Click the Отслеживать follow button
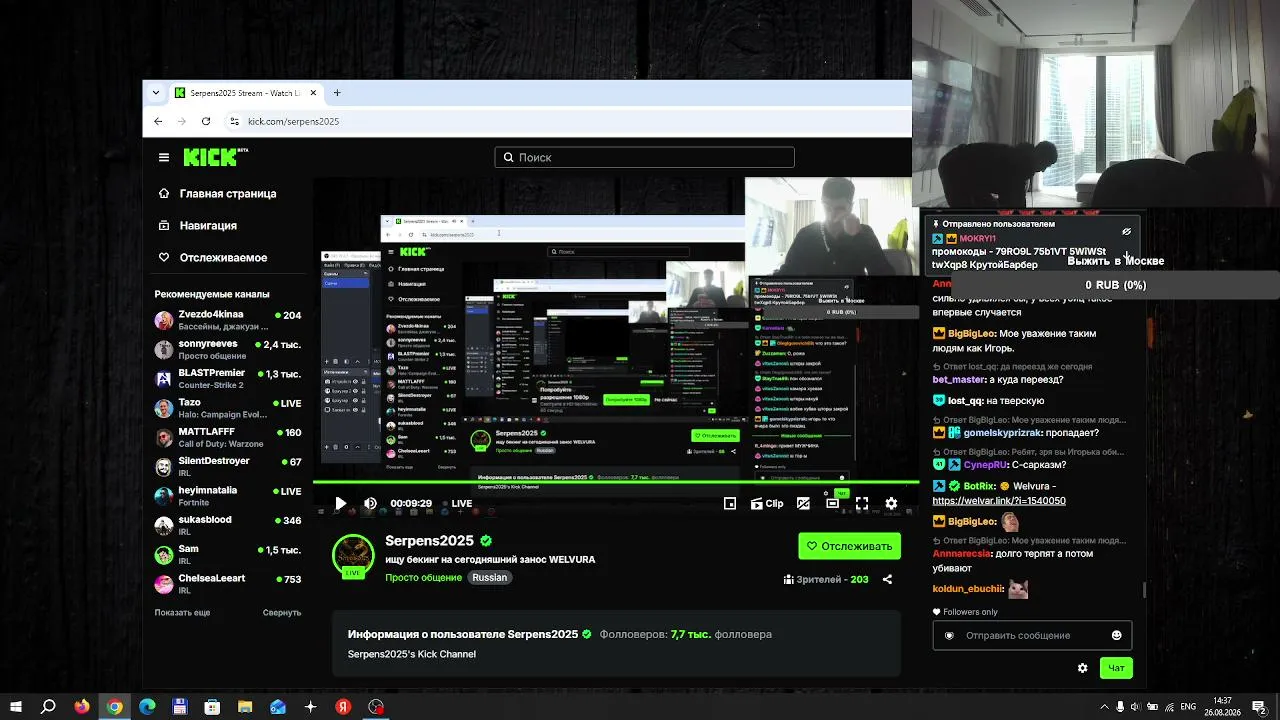This screenshot has height=720, width=1280. [850, 546]
